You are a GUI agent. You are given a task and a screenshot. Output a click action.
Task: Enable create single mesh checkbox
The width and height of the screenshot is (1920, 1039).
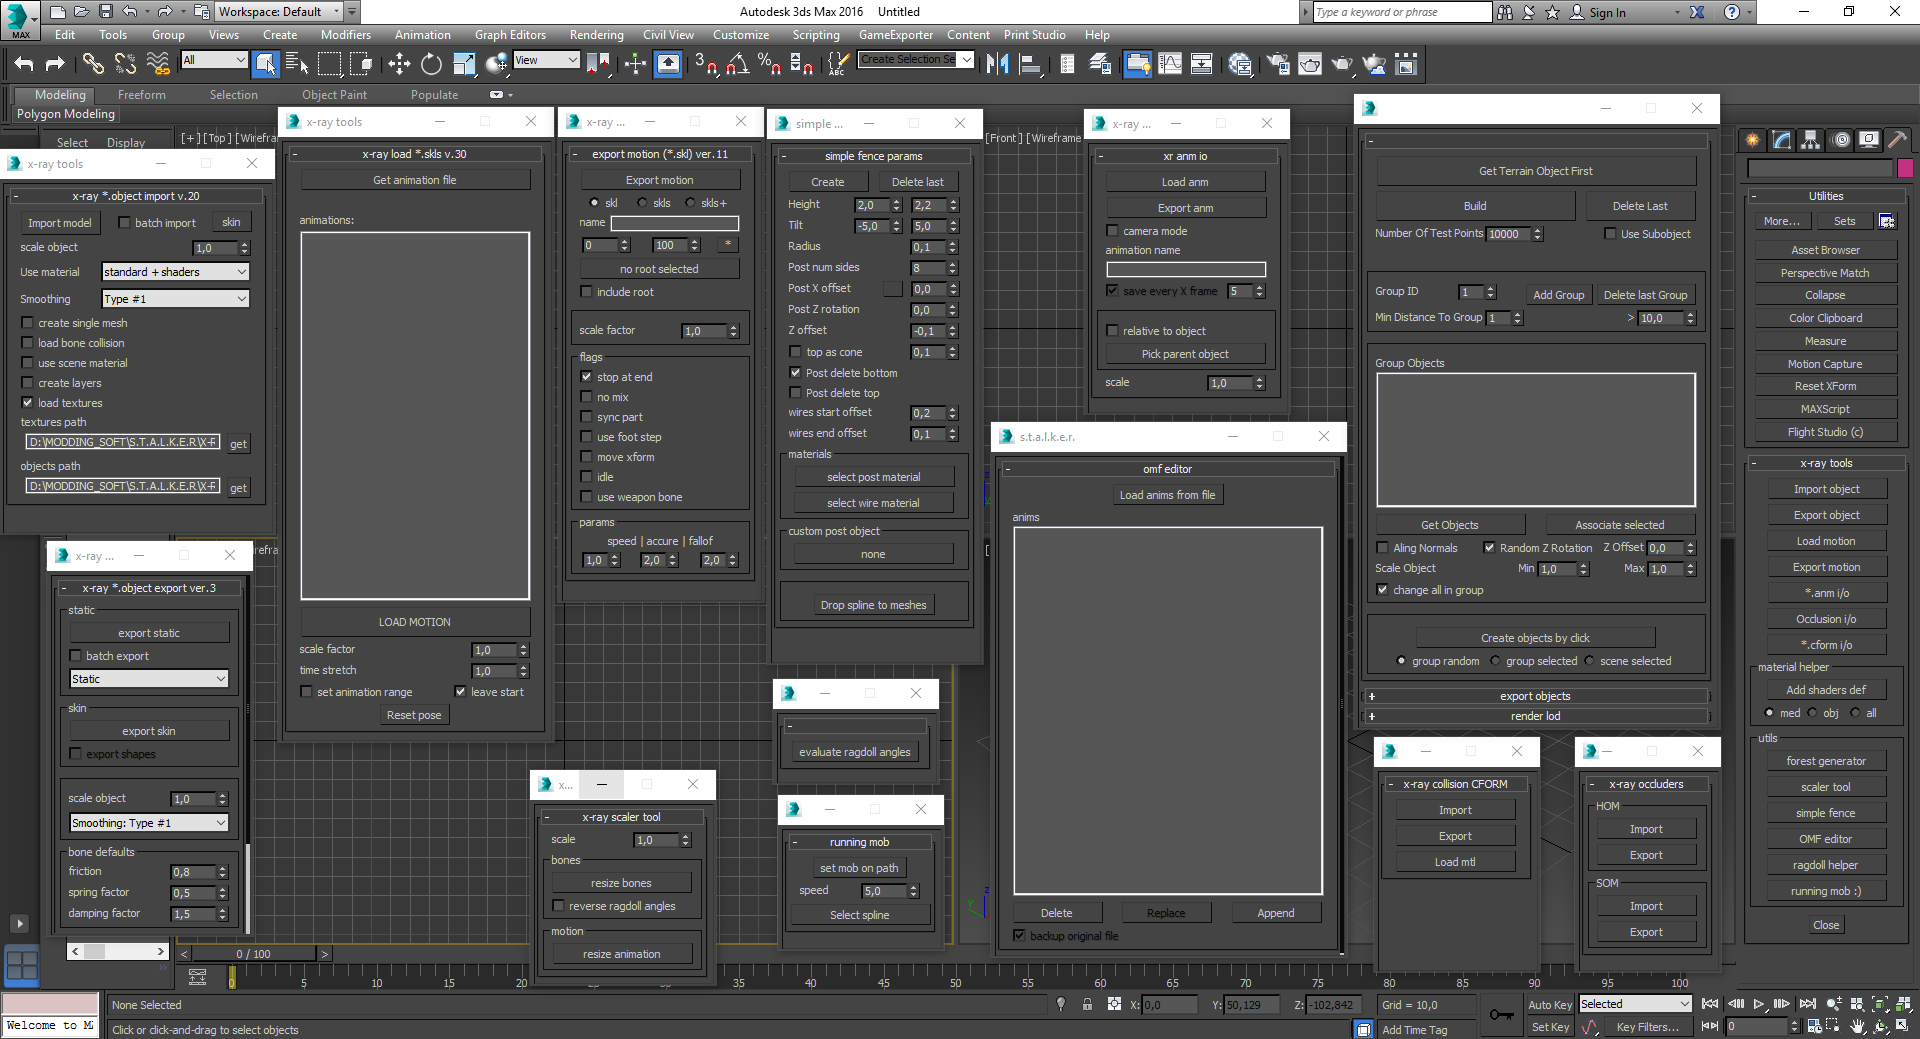click(x=28, y=323)
